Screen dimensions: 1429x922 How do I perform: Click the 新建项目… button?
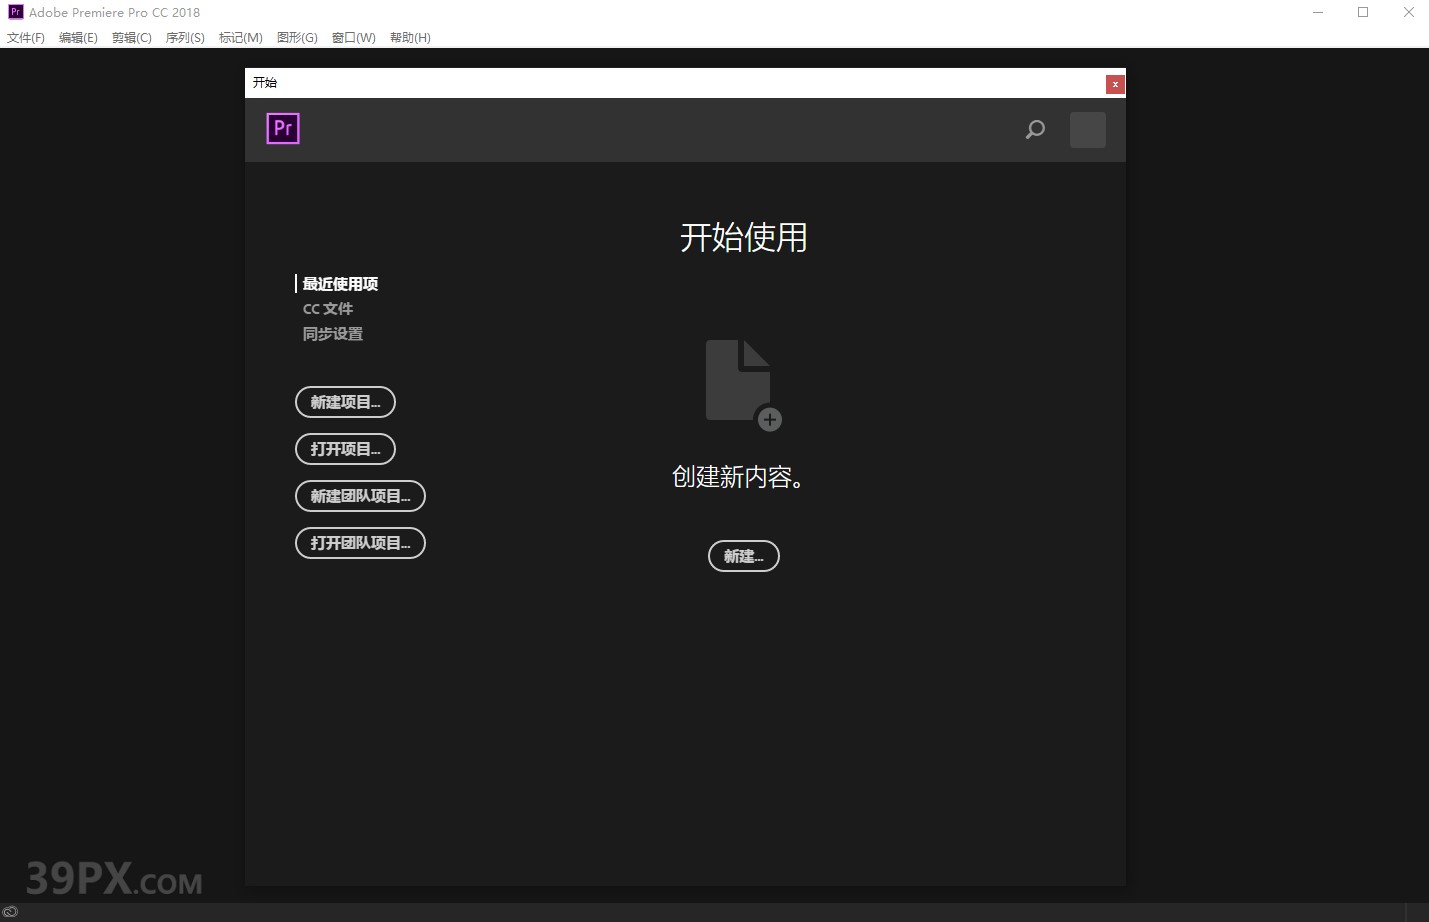(345, 402)
